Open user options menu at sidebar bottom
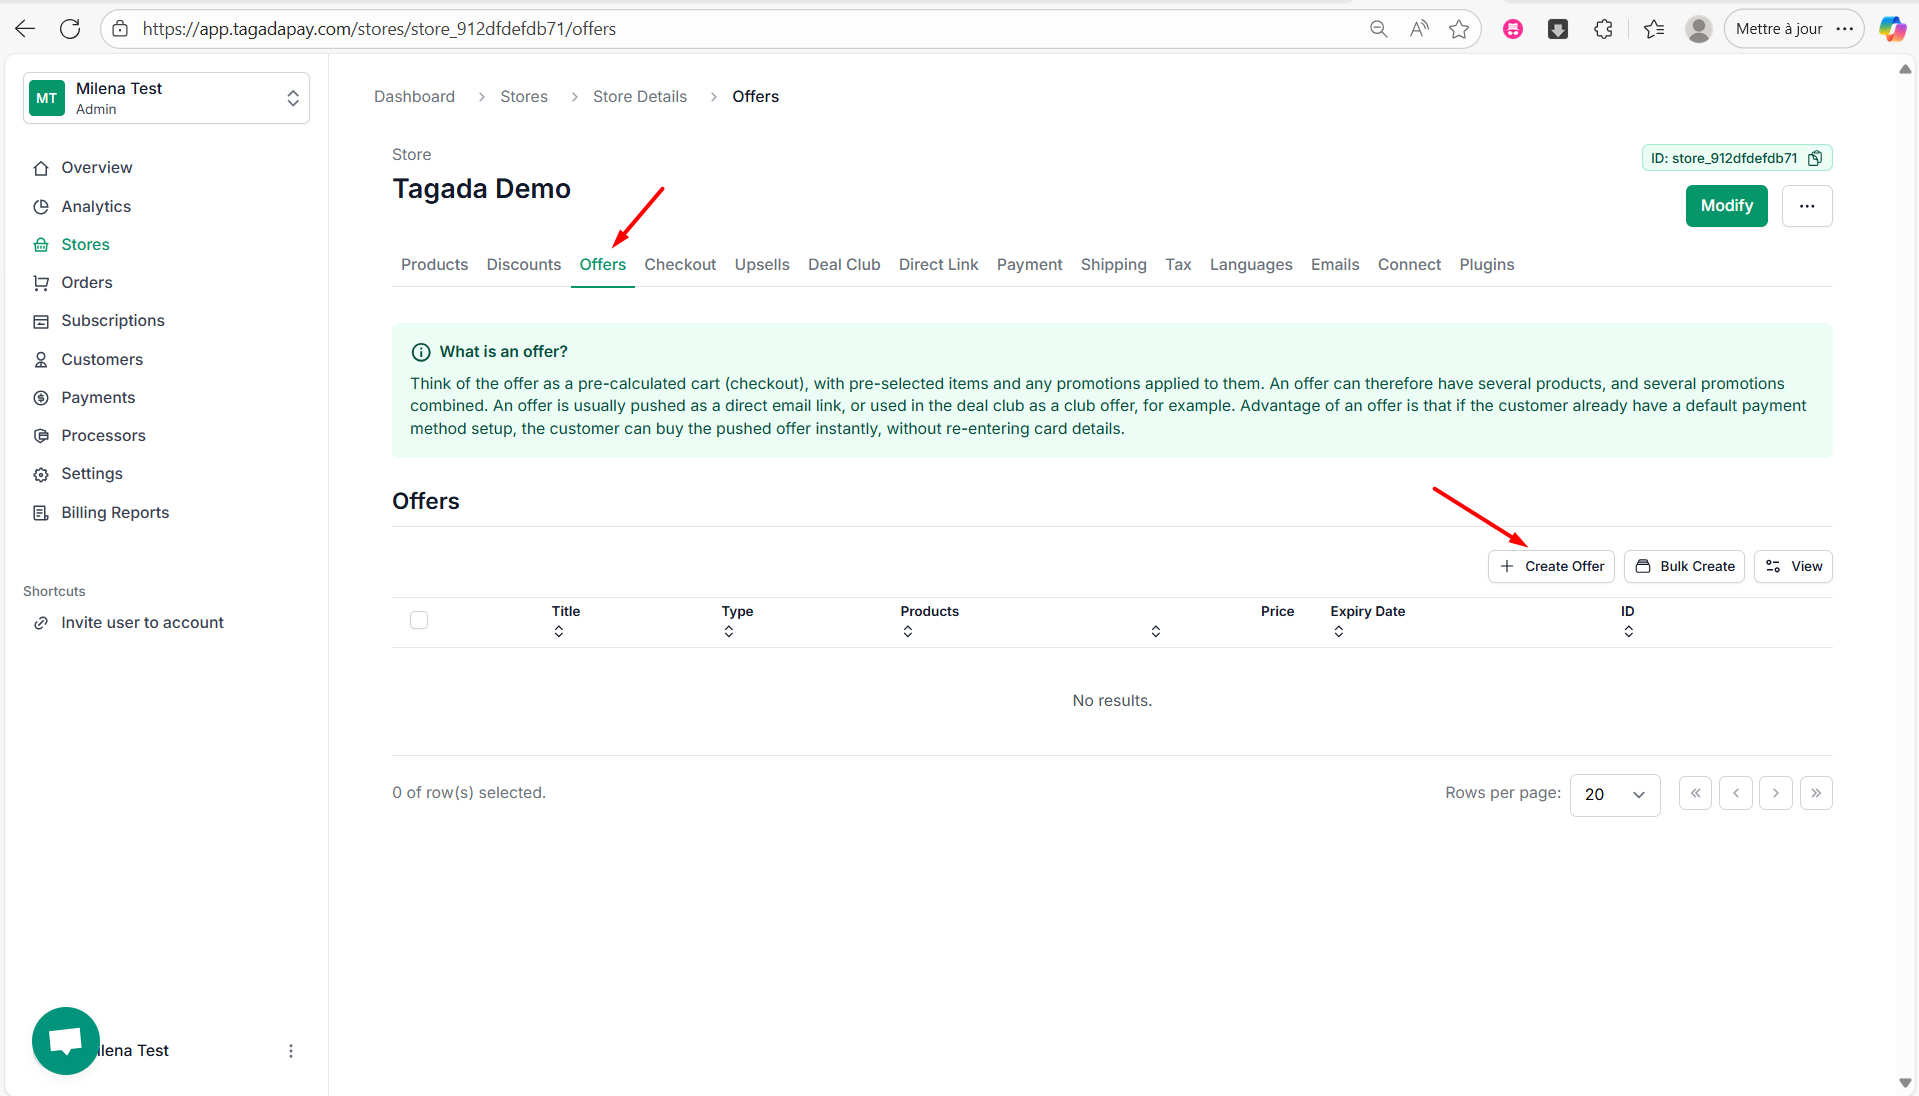Viewport: 1919px width, 1096px height. pos(291,1051)
